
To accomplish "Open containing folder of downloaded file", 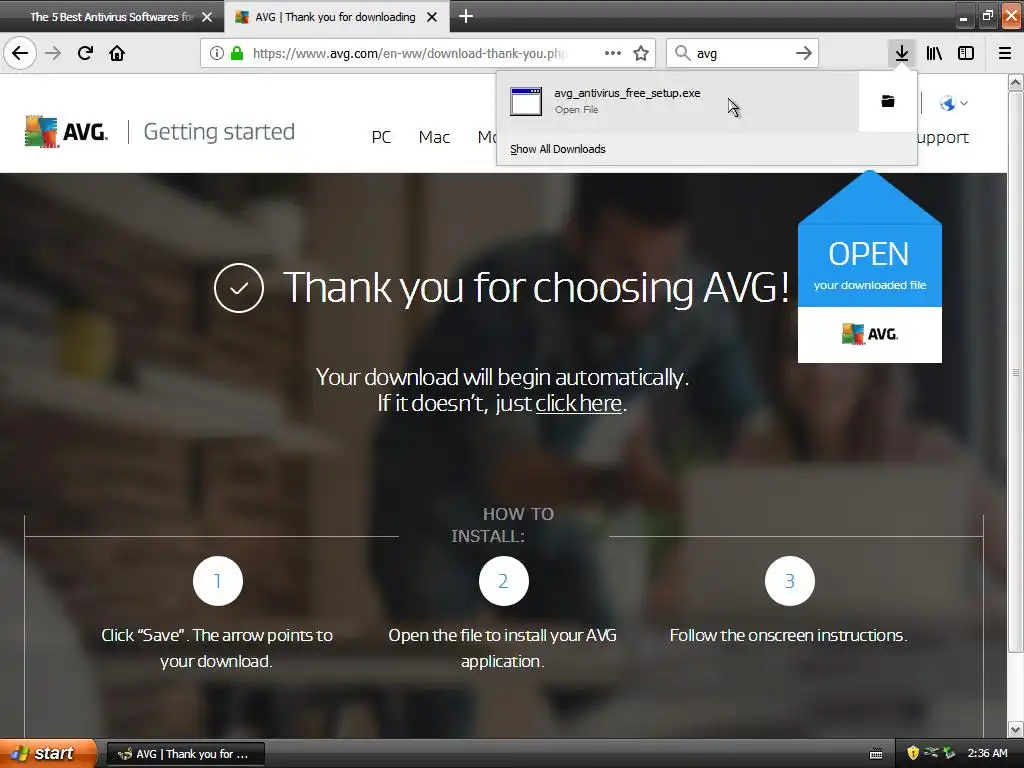I will (888, 101).
